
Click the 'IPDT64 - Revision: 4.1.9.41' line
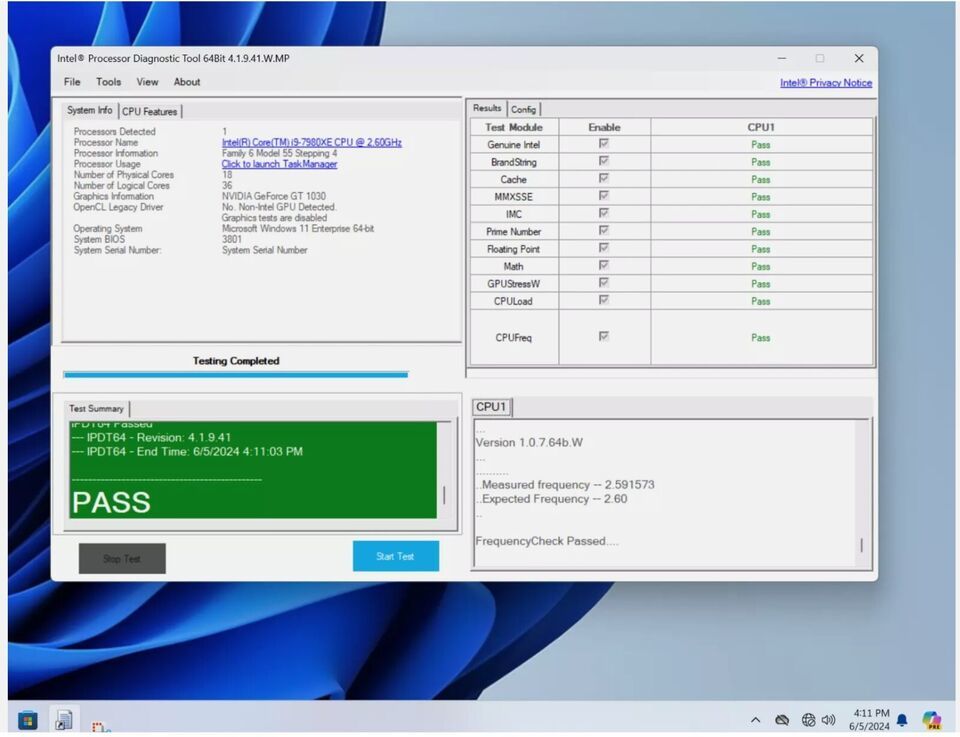151,438
